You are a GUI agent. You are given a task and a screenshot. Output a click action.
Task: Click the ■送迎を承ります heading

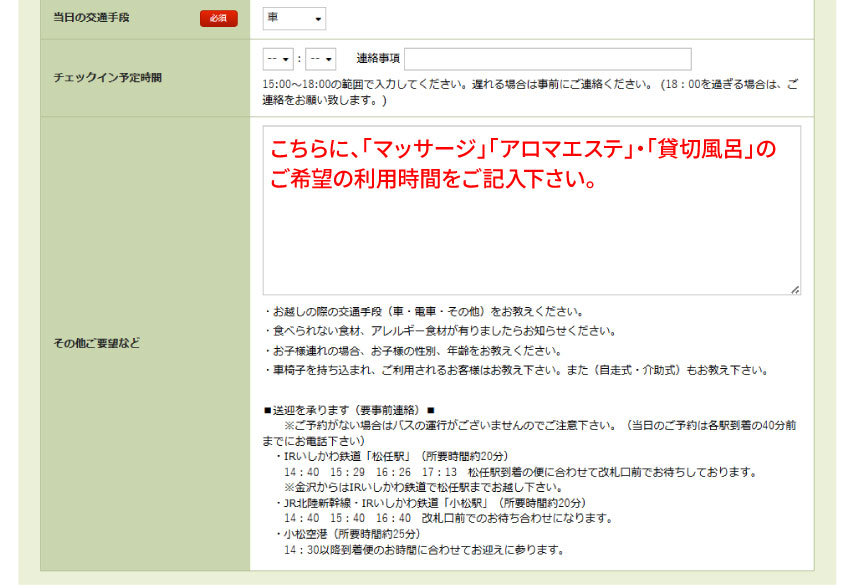click(349, 410)
